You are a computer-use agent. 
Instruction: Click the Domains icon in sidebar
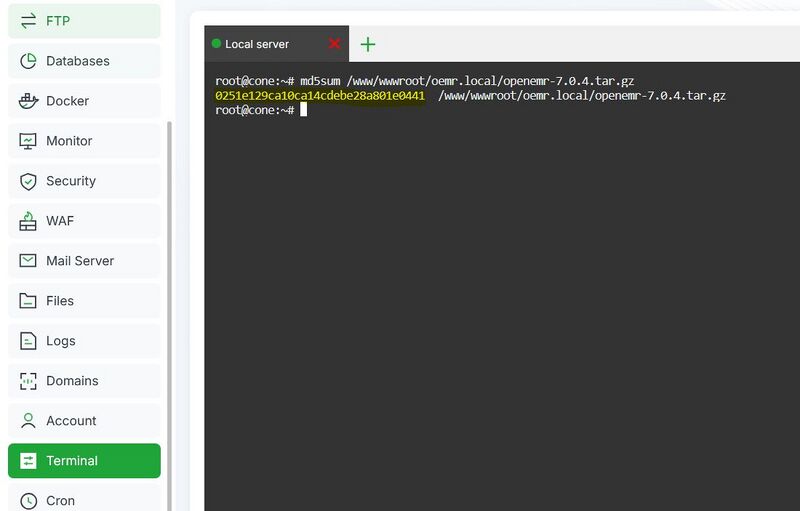click(x=28, y=381)
